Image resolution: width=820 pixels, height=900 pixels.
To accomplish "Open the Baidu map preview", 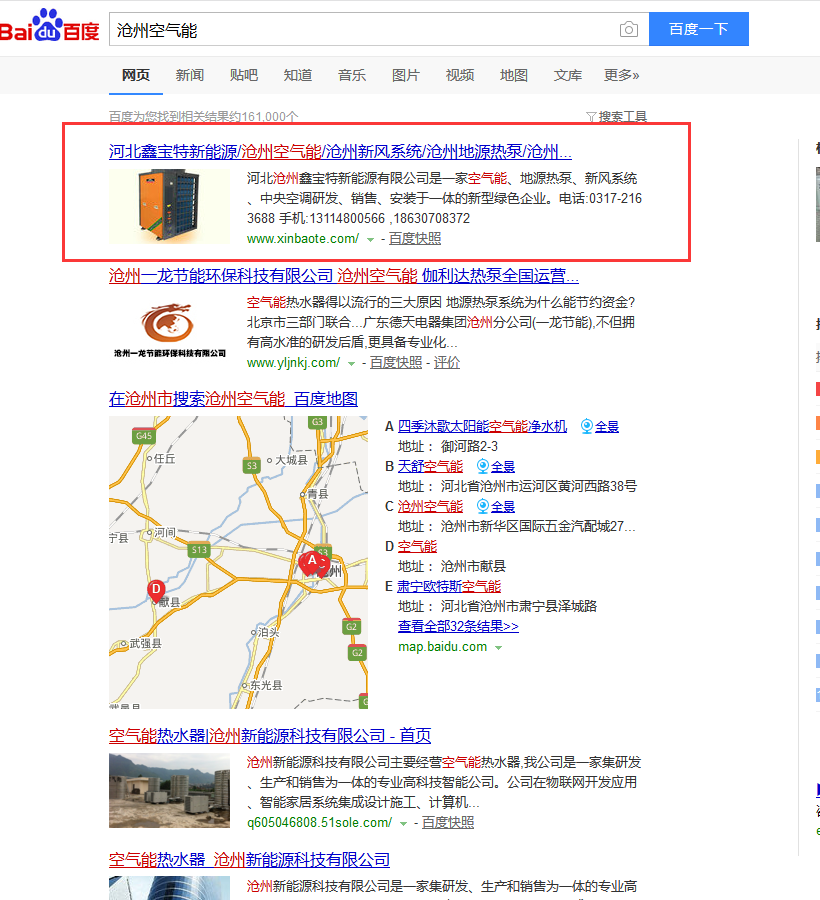I will 238,562.
